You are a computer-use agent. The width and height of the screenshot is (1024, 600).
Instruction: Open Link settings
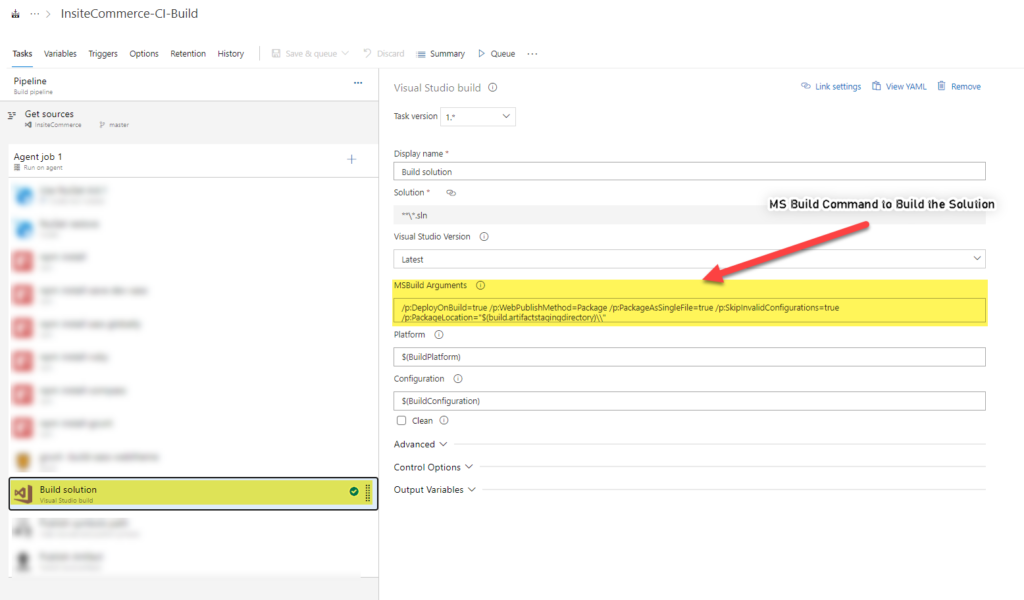831,86
